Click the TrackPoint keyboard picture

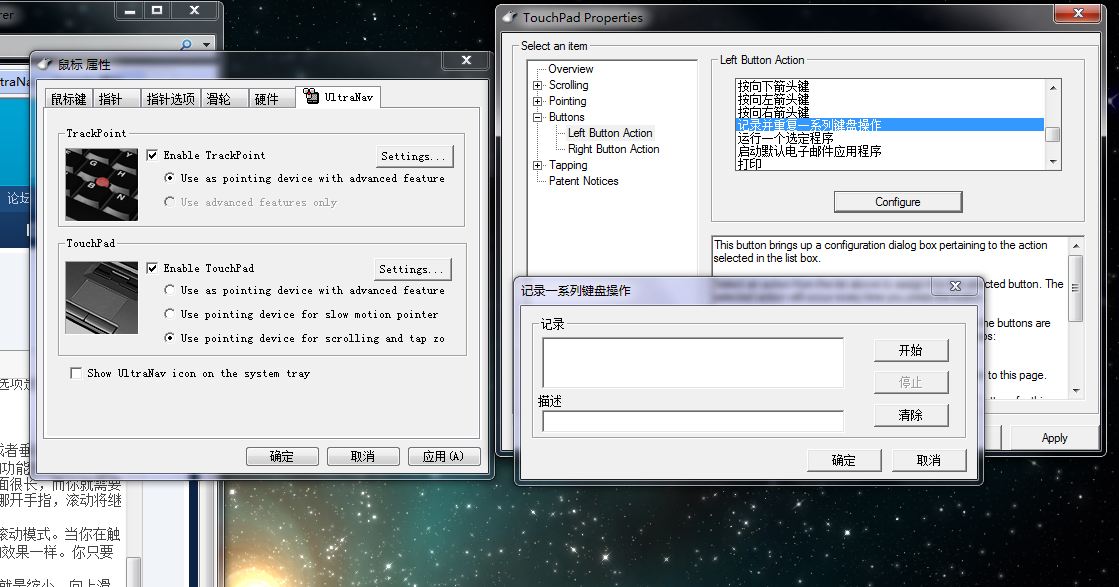(x=101, y=184)
